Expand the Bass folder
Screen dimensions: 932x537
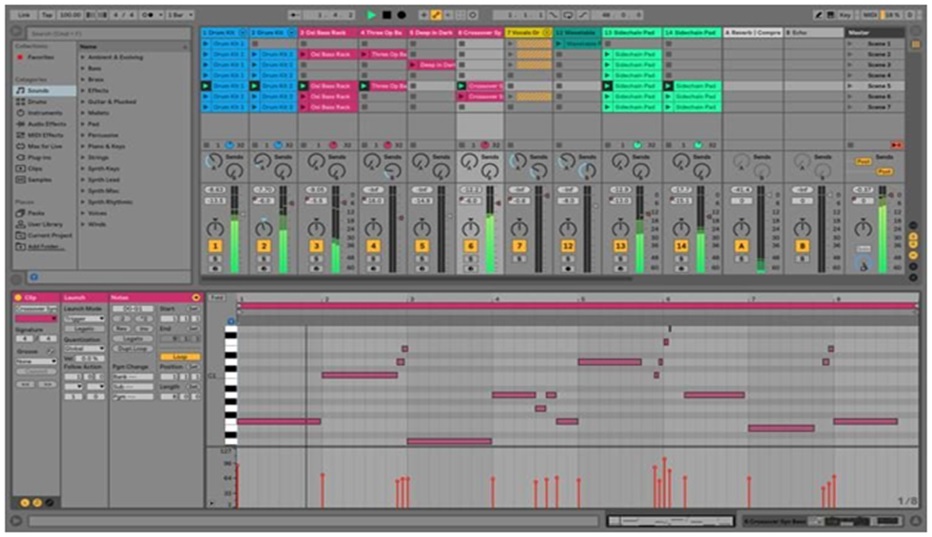(83, 68)
